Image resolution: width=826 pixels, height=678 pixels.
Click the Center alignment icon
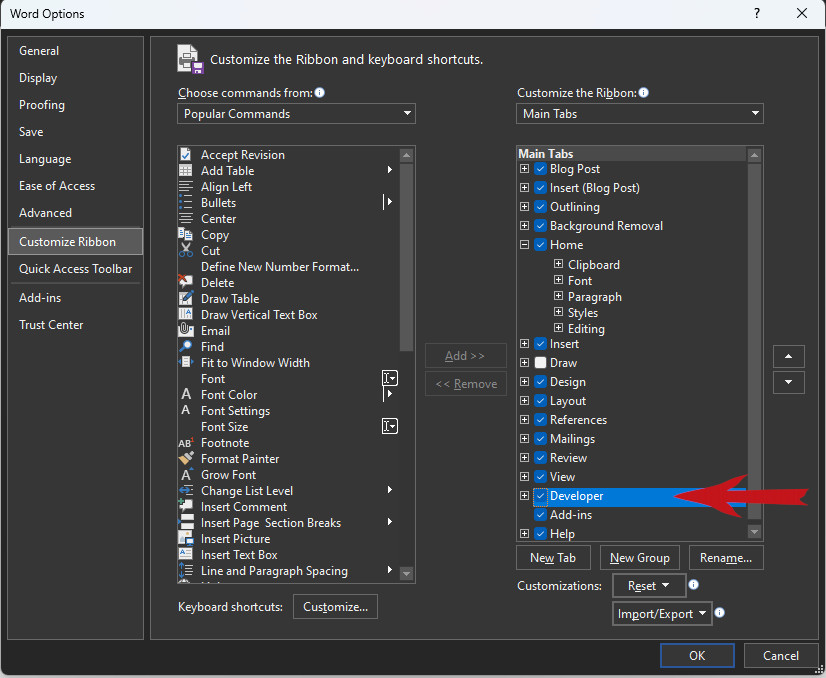(x=185, y=219)
